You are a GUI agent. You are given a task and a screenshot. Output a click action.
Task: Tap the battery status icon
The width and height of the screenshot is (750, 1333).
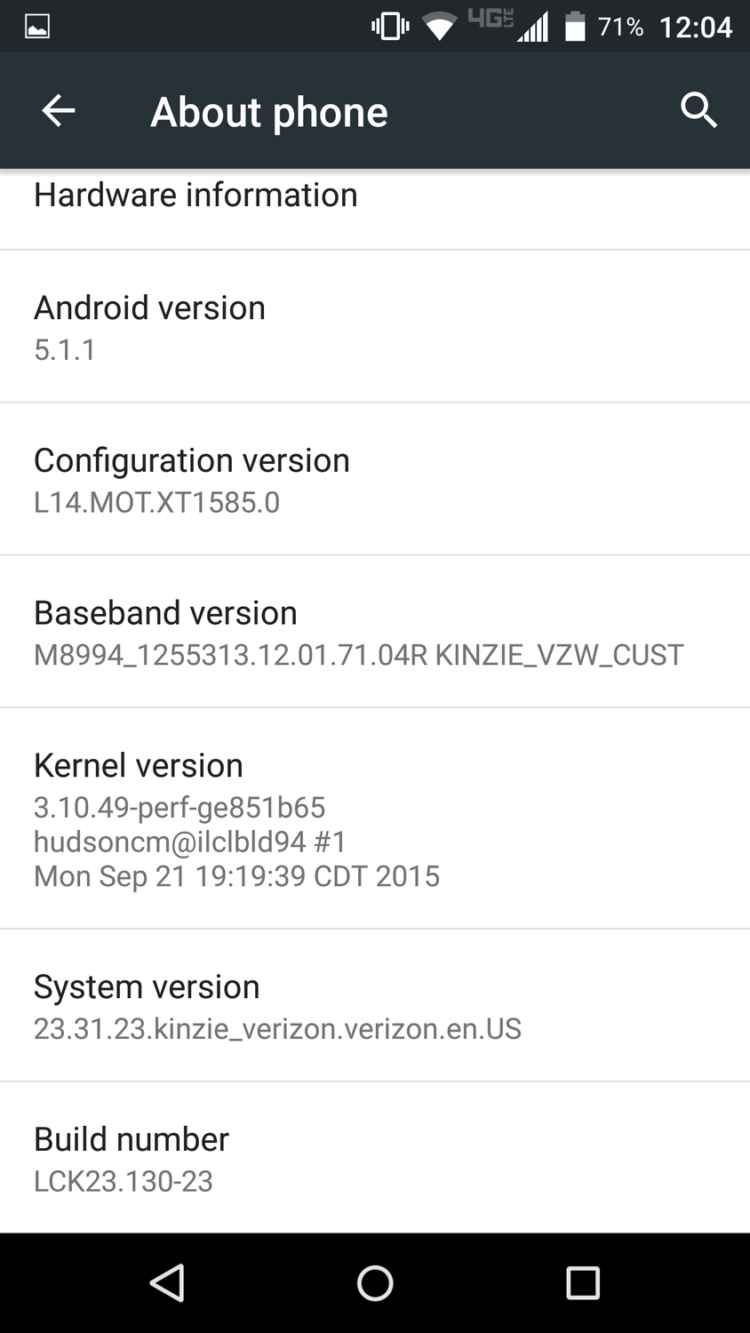pos(575,26)
